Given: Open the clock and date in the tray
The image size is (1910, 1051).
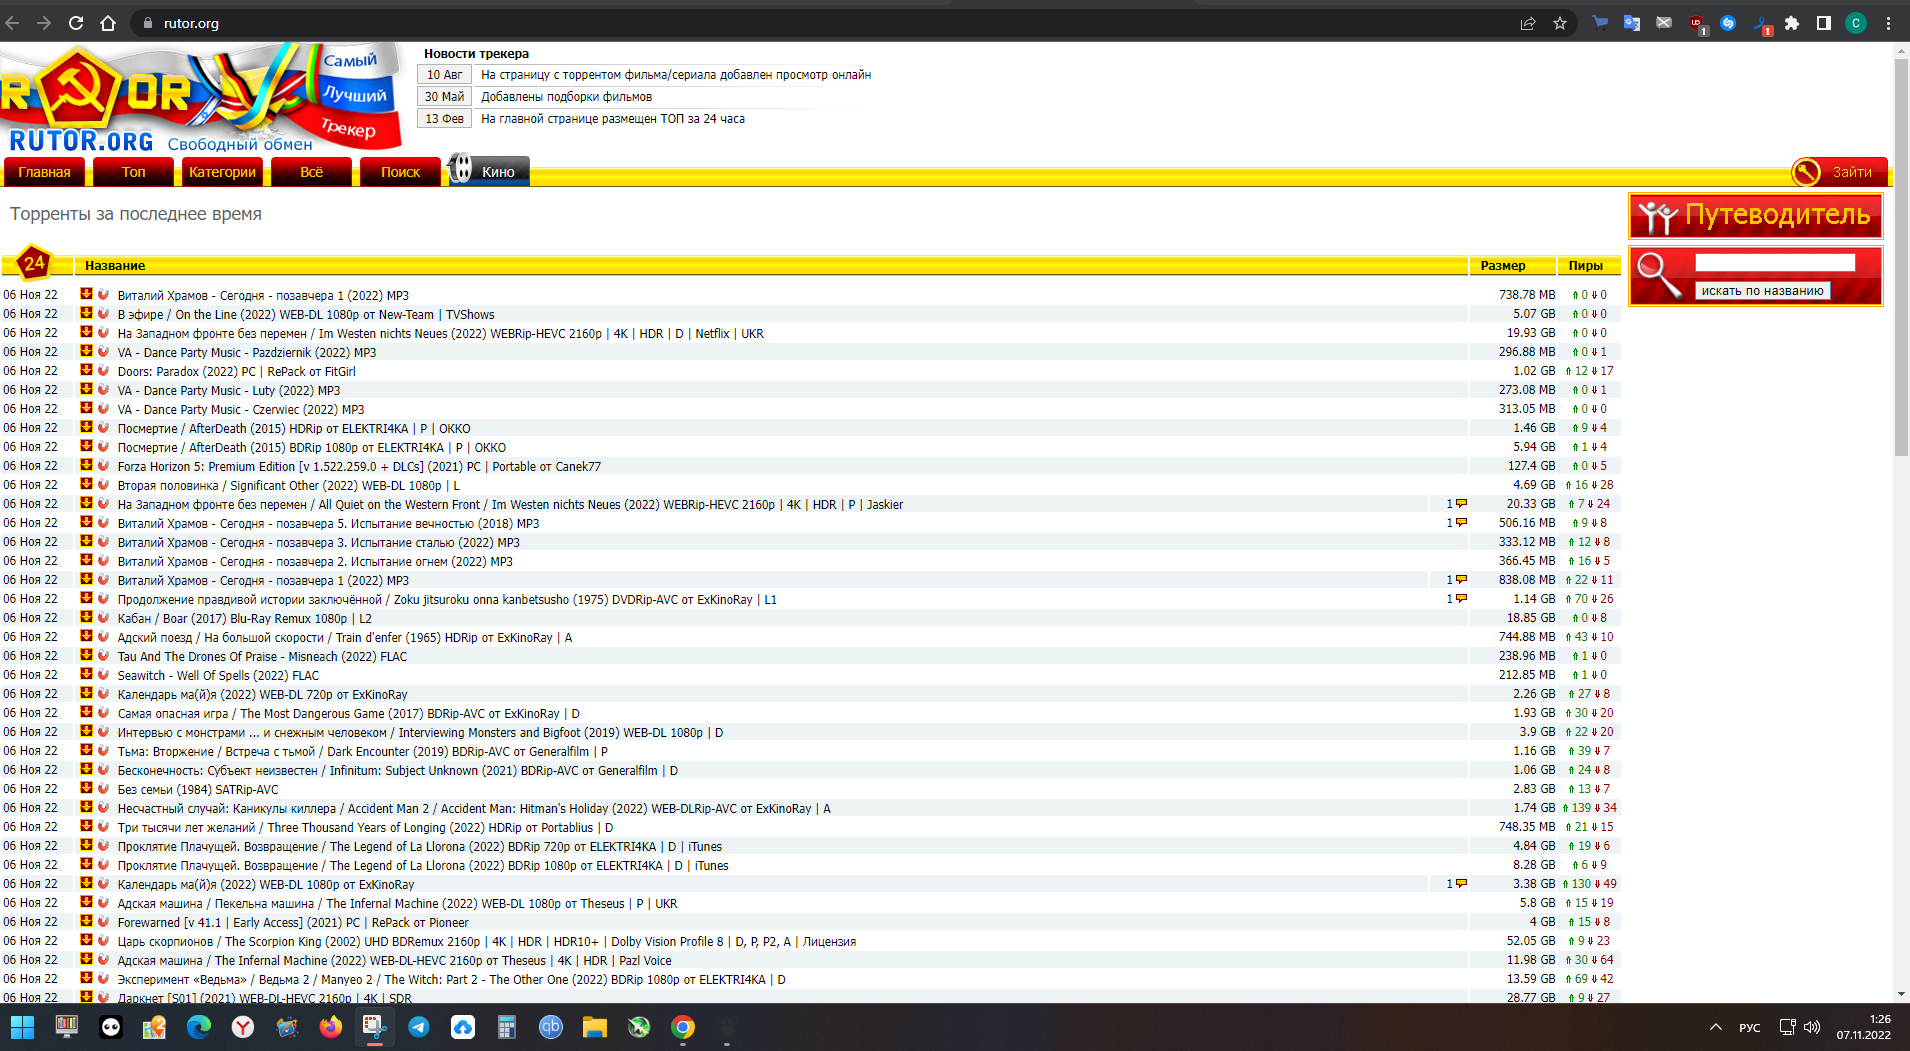Looking at the screenshot, I should coord(1863,1027).
